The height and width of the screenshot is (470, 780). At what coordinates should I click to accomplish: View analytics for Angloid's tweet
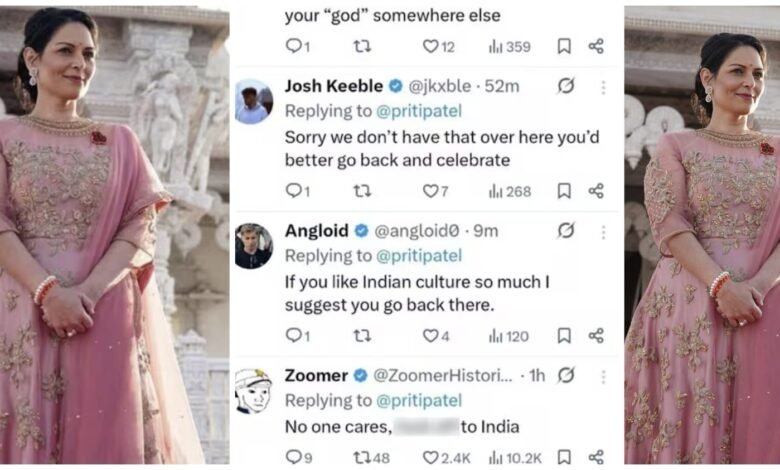coord(508,336)
